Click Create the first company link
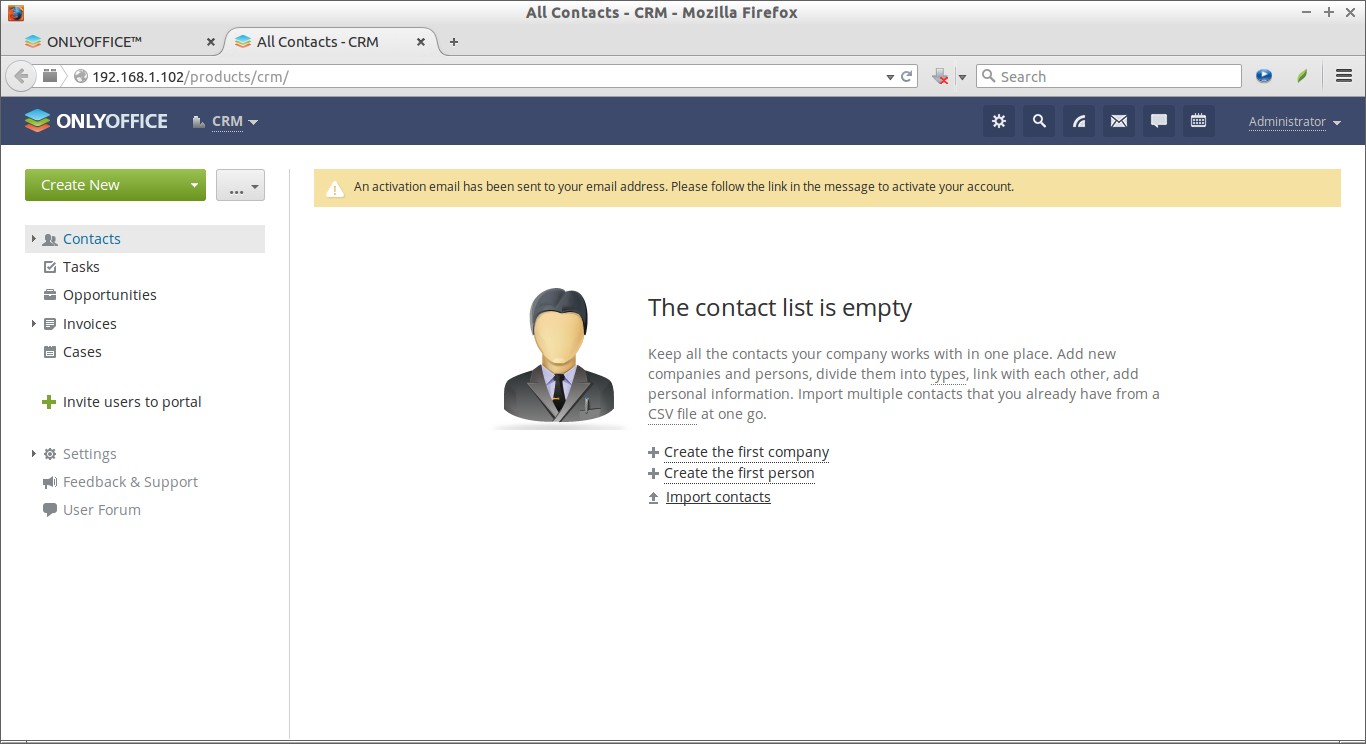The width and height of the screenshot is (1366, 744). tap(746, 452)
